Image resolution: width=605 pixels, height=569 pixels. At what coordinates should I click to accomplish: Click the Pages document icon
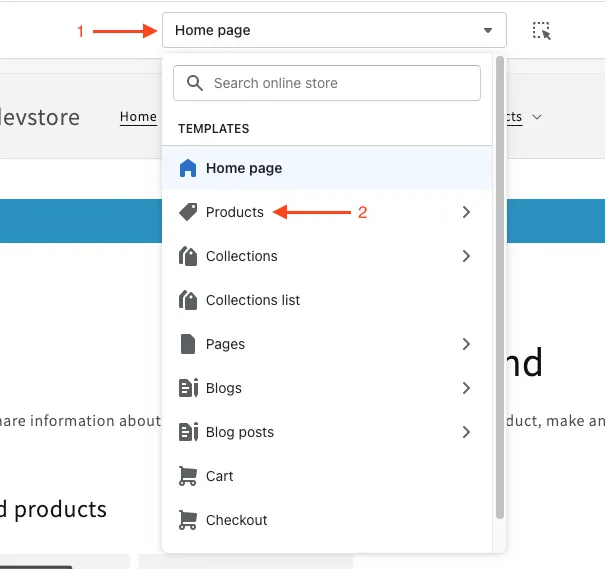[188, 344]
